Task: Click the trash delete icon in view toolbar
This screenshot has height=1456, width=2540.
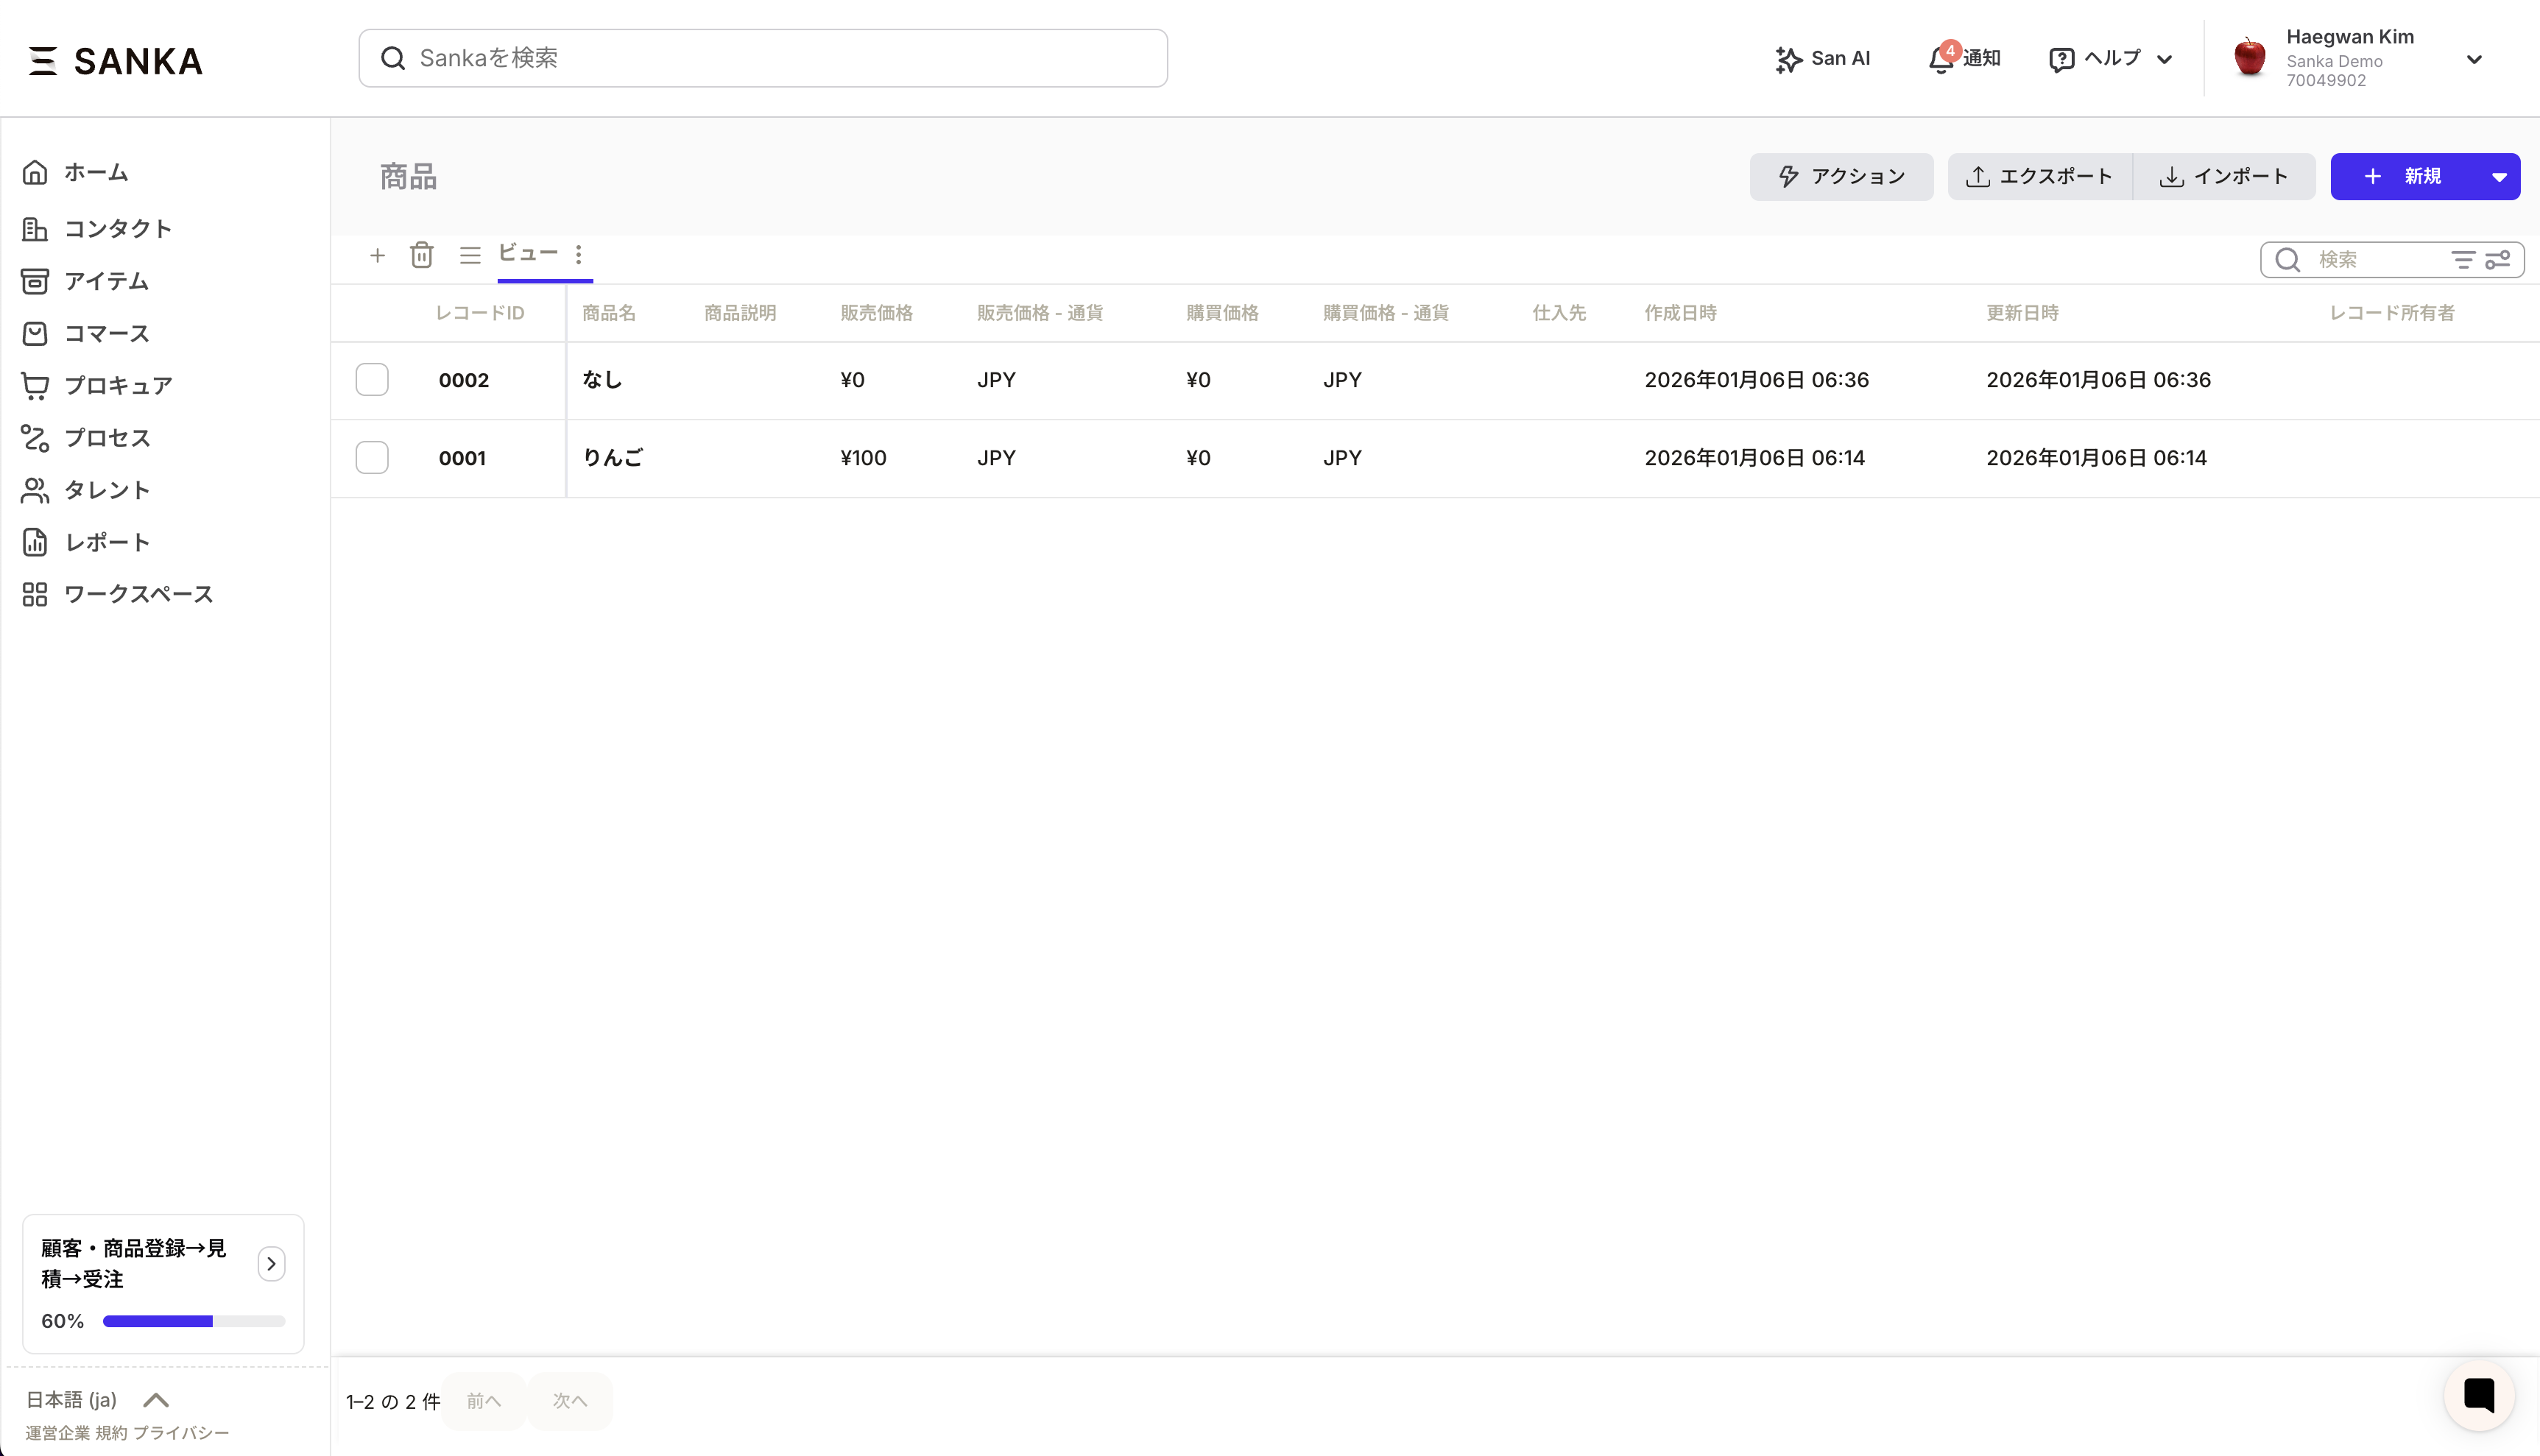Action: [x=422, y=255]
